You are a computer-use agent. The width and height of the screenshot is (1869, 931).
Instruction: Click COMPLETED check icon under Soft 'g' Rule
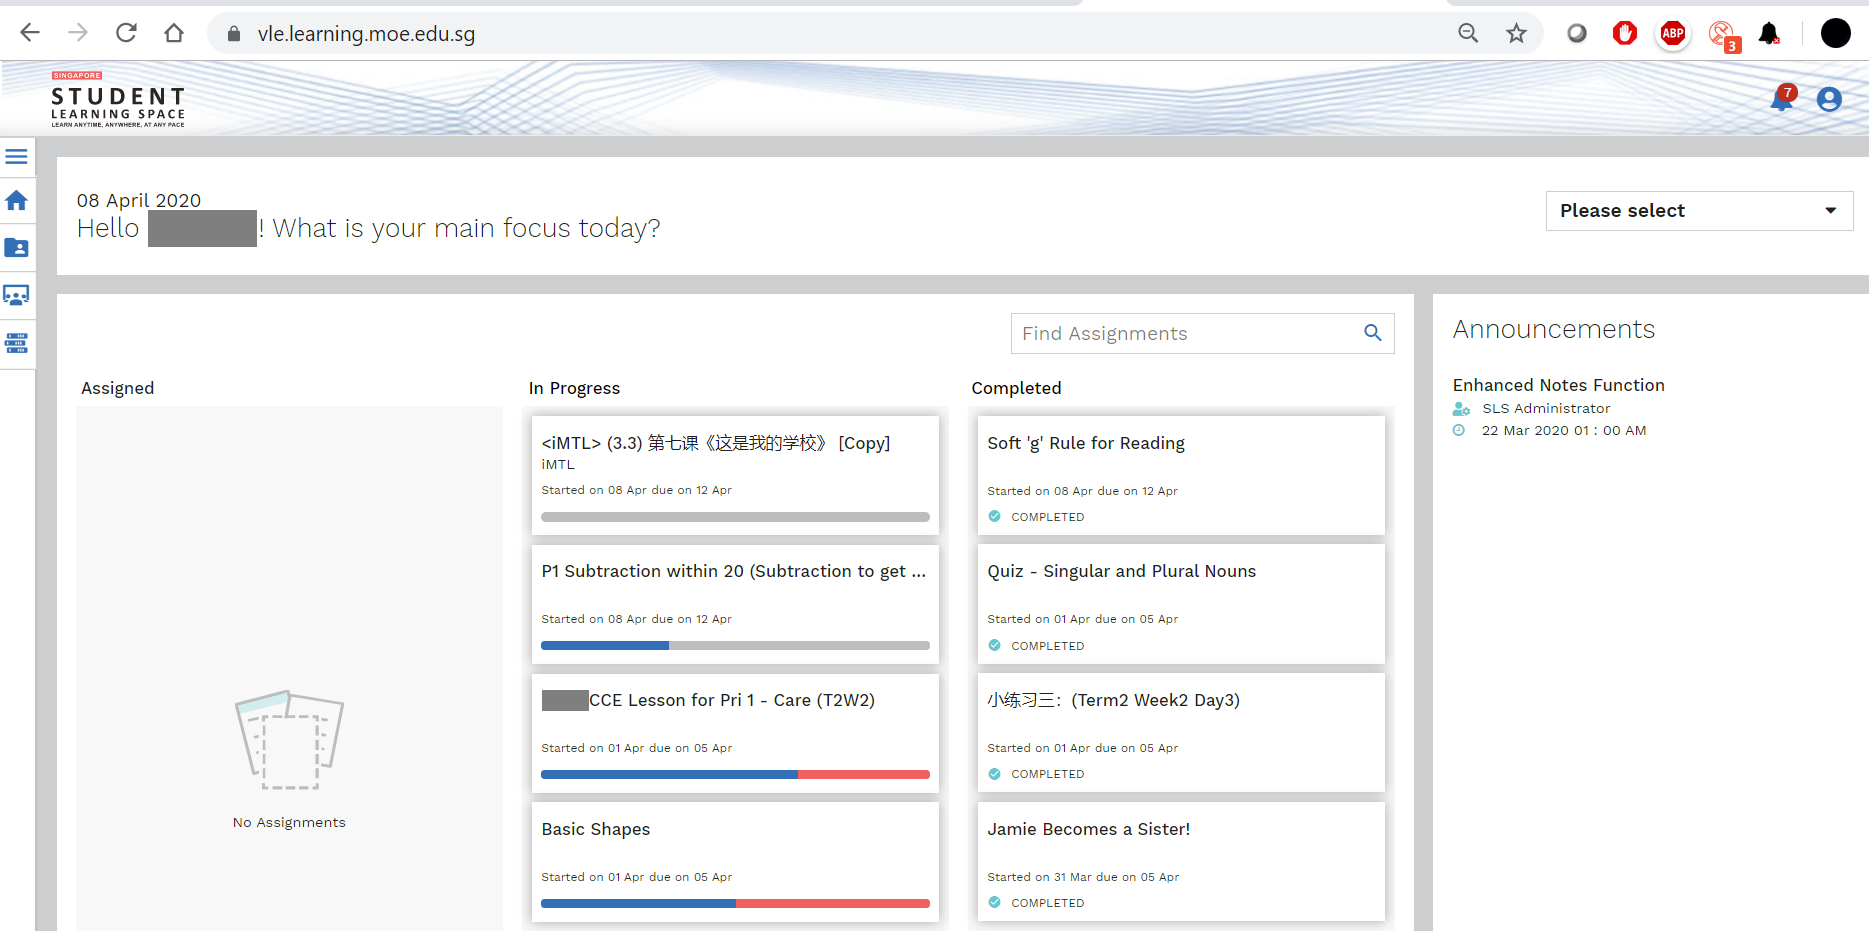click(x=994, y=517)
